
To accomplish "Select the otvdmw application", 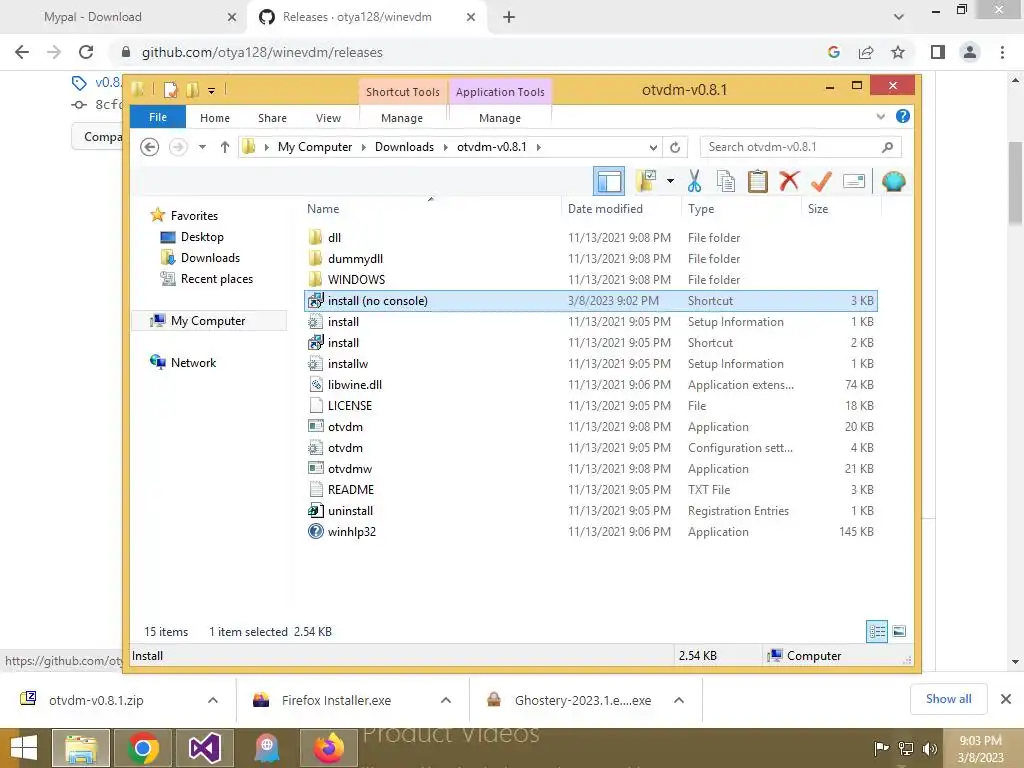I will click(591, 469).
